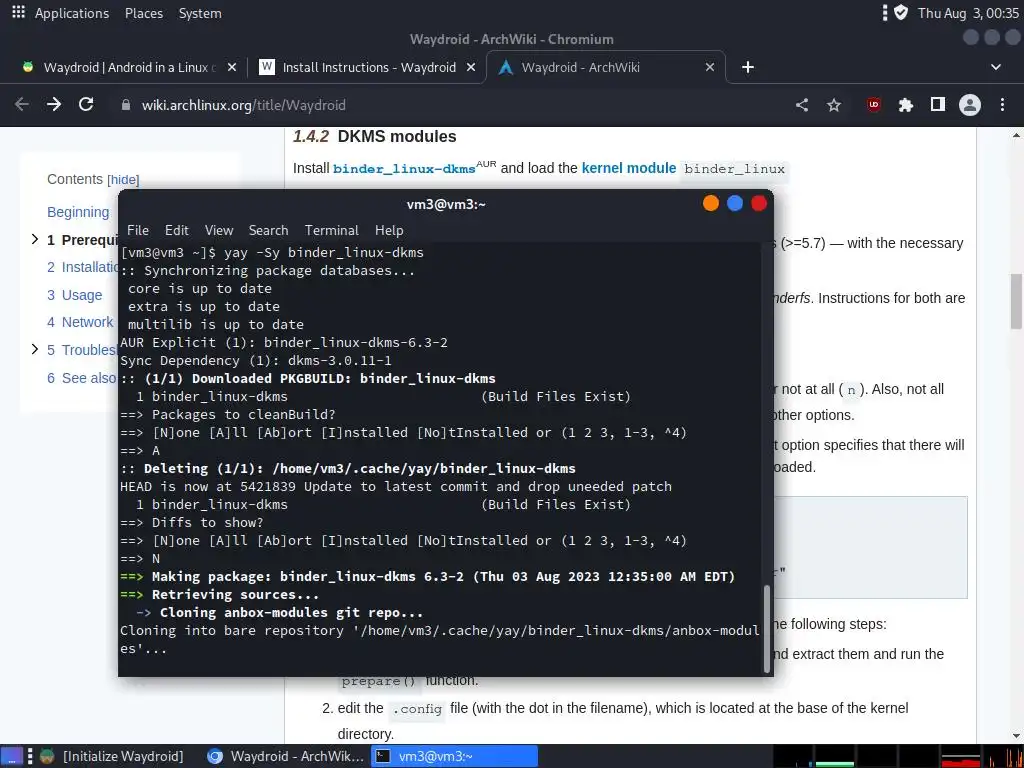Reload the ArchWiki page
Image resolution: width=1024 pixels, height=768 pixels.
(x=86, y=104)
